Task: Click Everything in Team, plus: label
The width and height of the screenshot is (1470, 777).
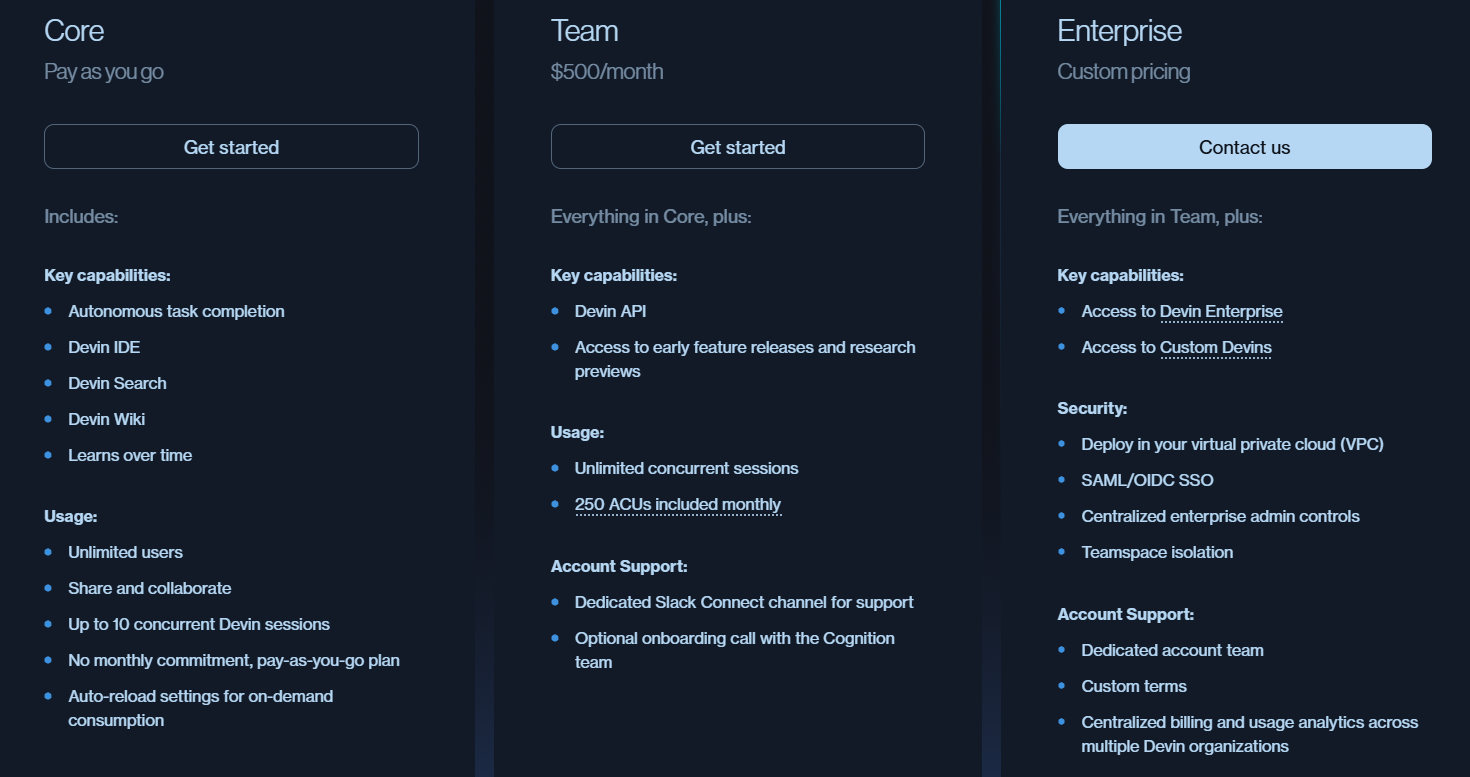Action: click(x=1160, y=216)
